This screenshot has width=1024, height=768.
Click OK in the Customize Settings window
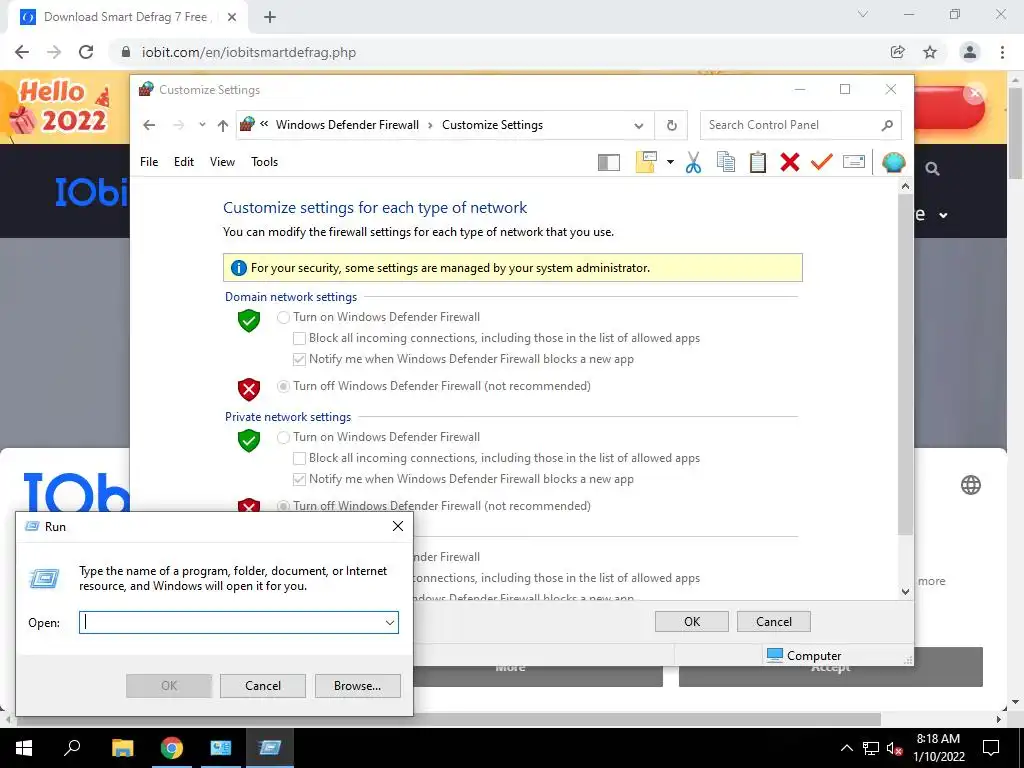coord(692,622)
